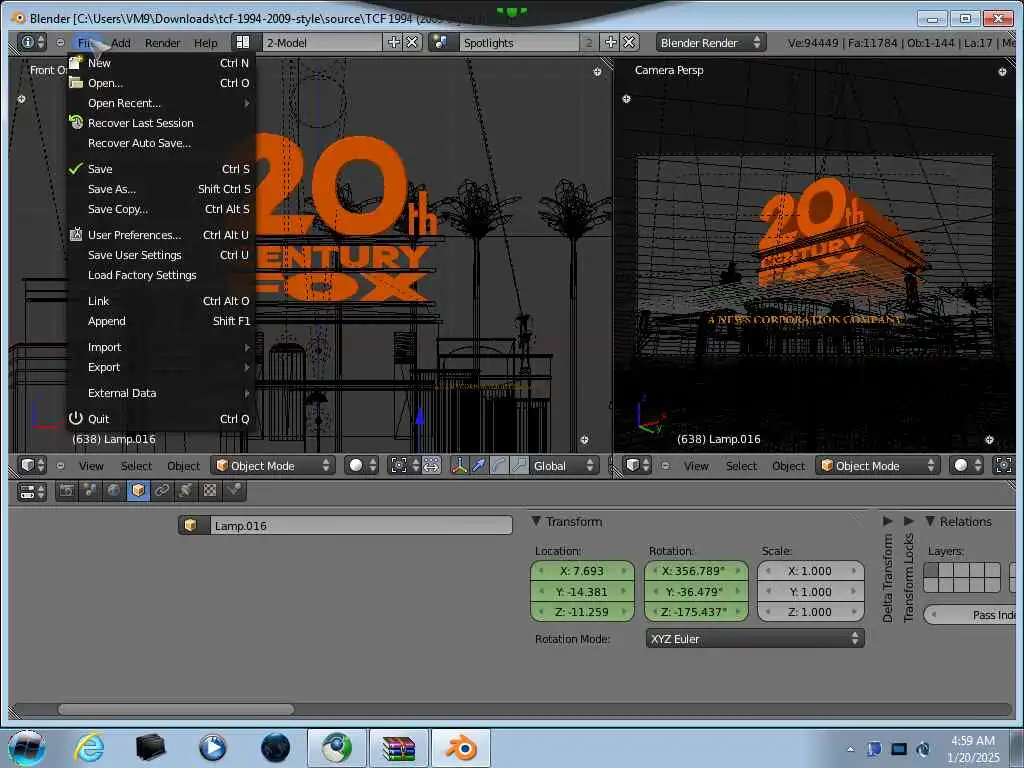Collapse Camera viewport header menus
1024x768 pixels.
(x=665, y=466)
